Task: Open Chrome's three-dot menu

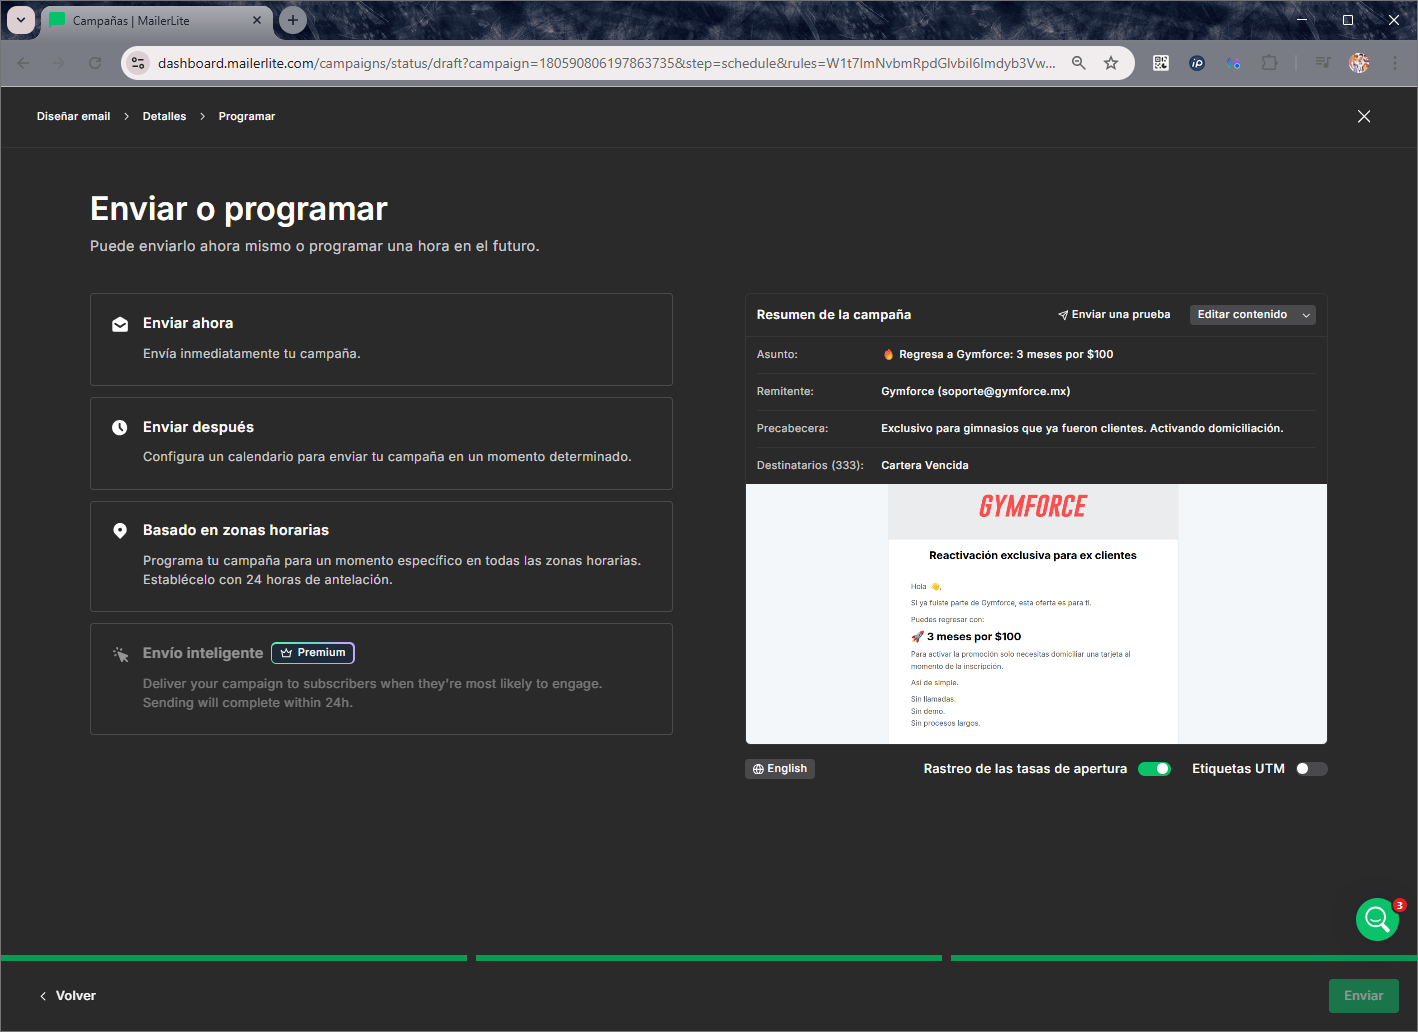Action: click(x=1396, y=62)
